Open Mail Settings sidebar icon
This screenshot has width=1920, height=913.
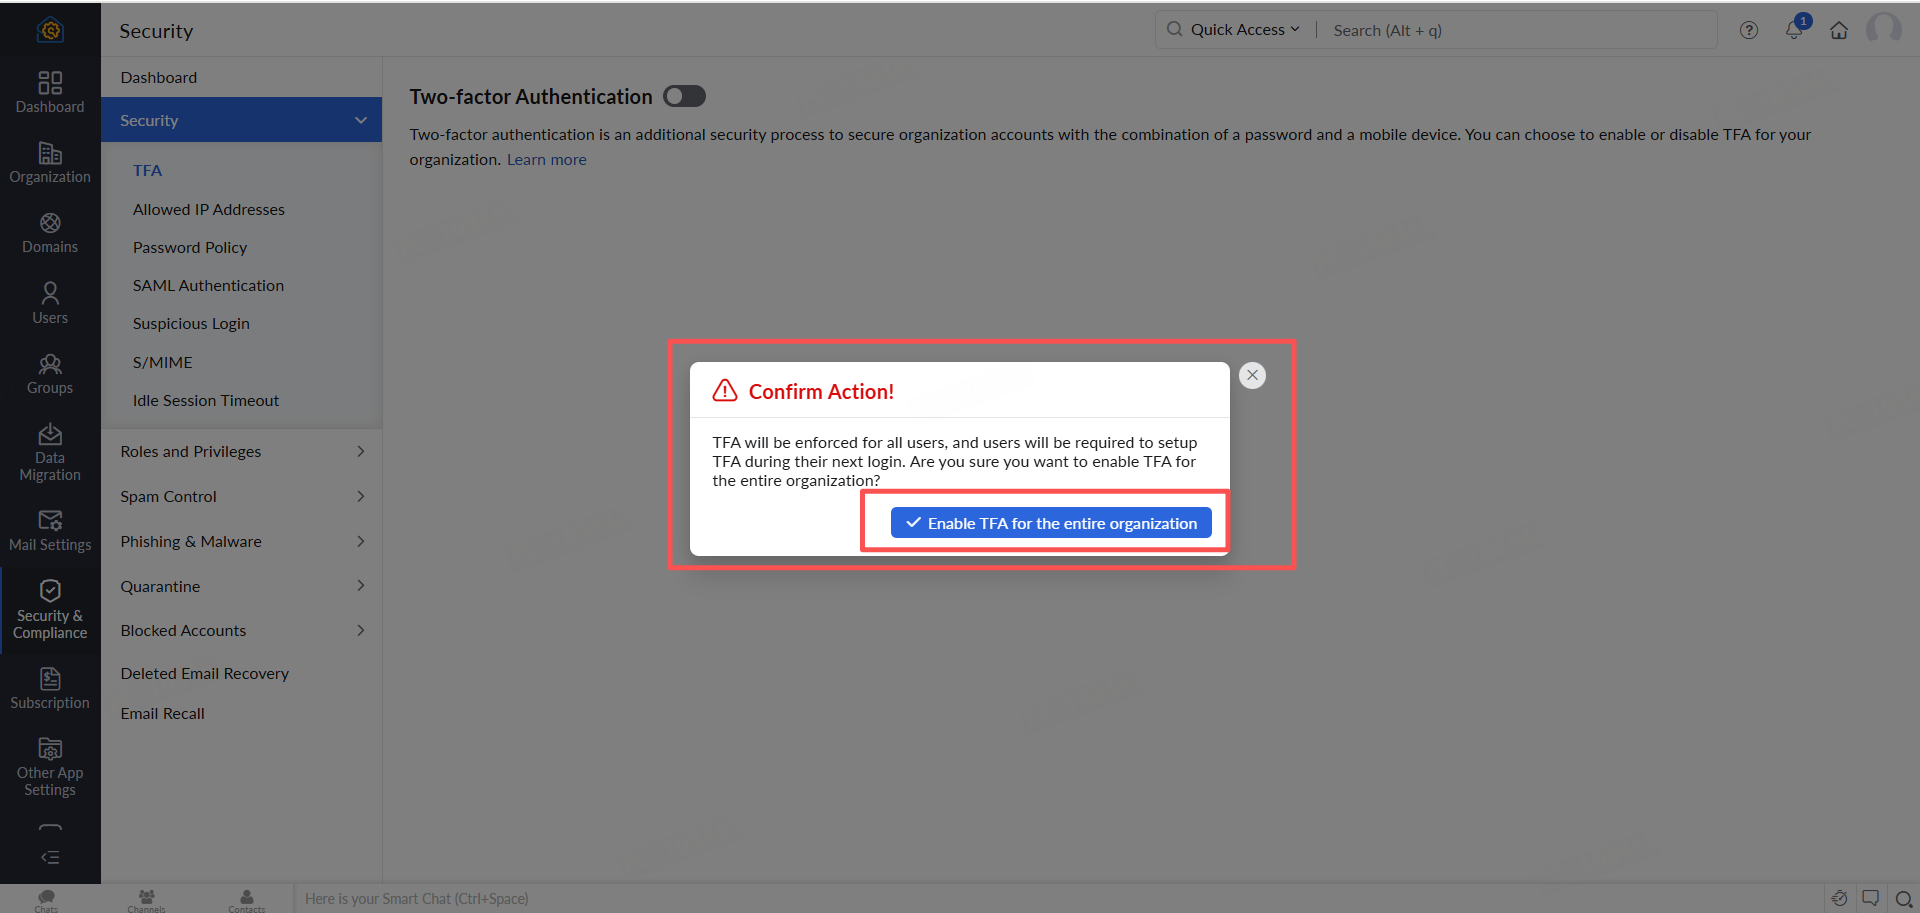[50, 530]
